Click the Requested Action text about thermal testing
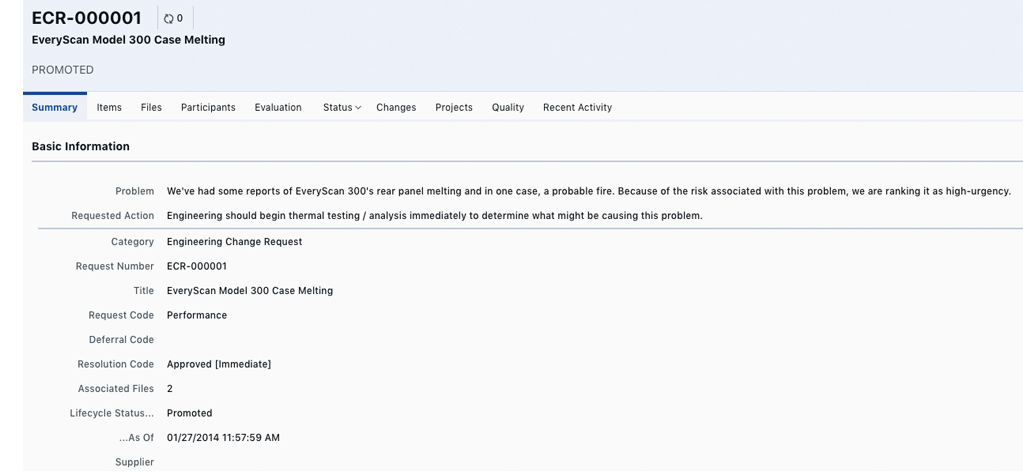This screenshot has width=1023, height=473. (435, 215)
